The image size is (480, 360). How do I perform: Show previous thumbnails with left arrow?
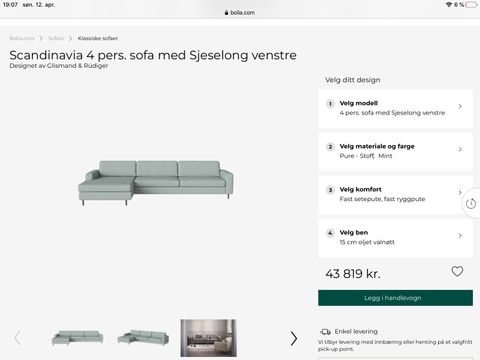tap(18, 338)
